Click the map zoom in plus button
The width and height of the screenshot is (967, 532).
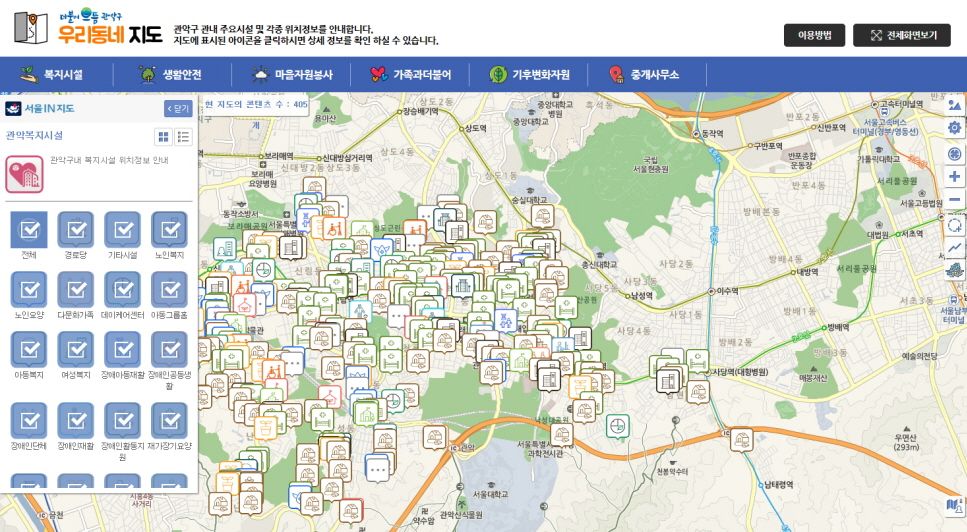pyautogui.click(x=955, y=176)
